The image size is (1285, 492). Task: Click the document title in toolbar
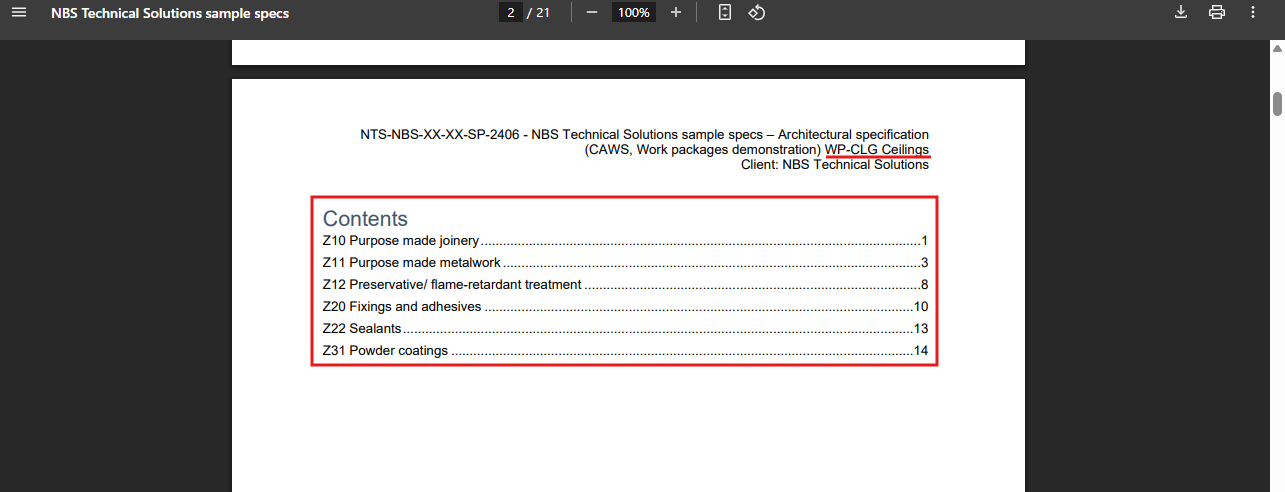tap(170, 13)
